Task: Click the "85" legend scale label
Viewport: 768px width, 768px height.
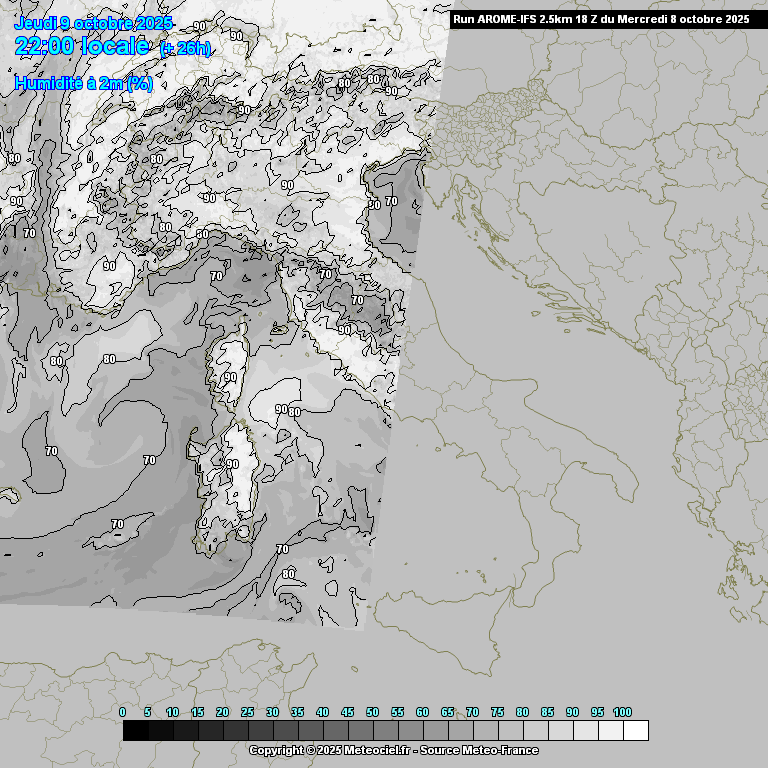Action: point(547,712)
